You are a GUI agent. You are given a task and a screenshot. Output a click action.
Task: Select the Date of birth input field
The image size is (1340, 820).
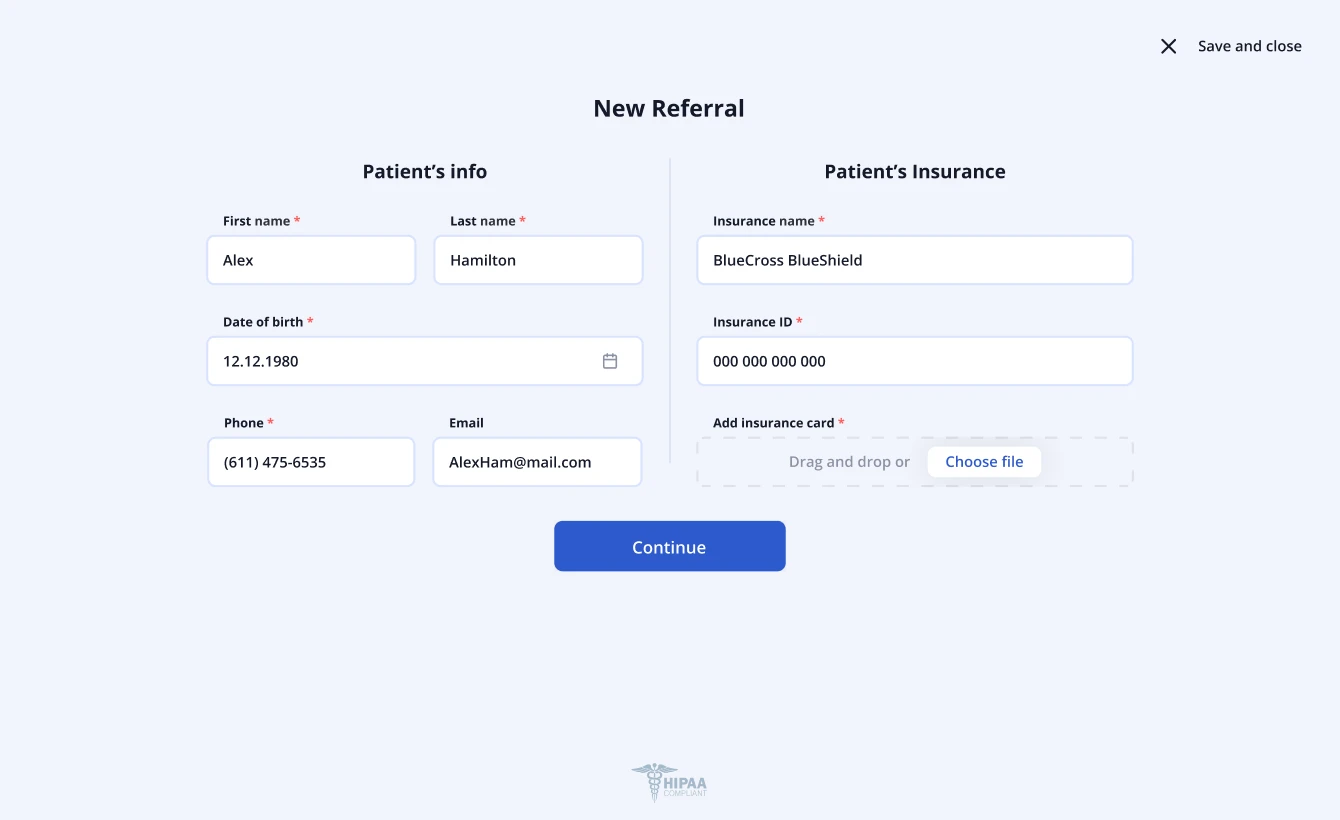[x=400, y=361]
